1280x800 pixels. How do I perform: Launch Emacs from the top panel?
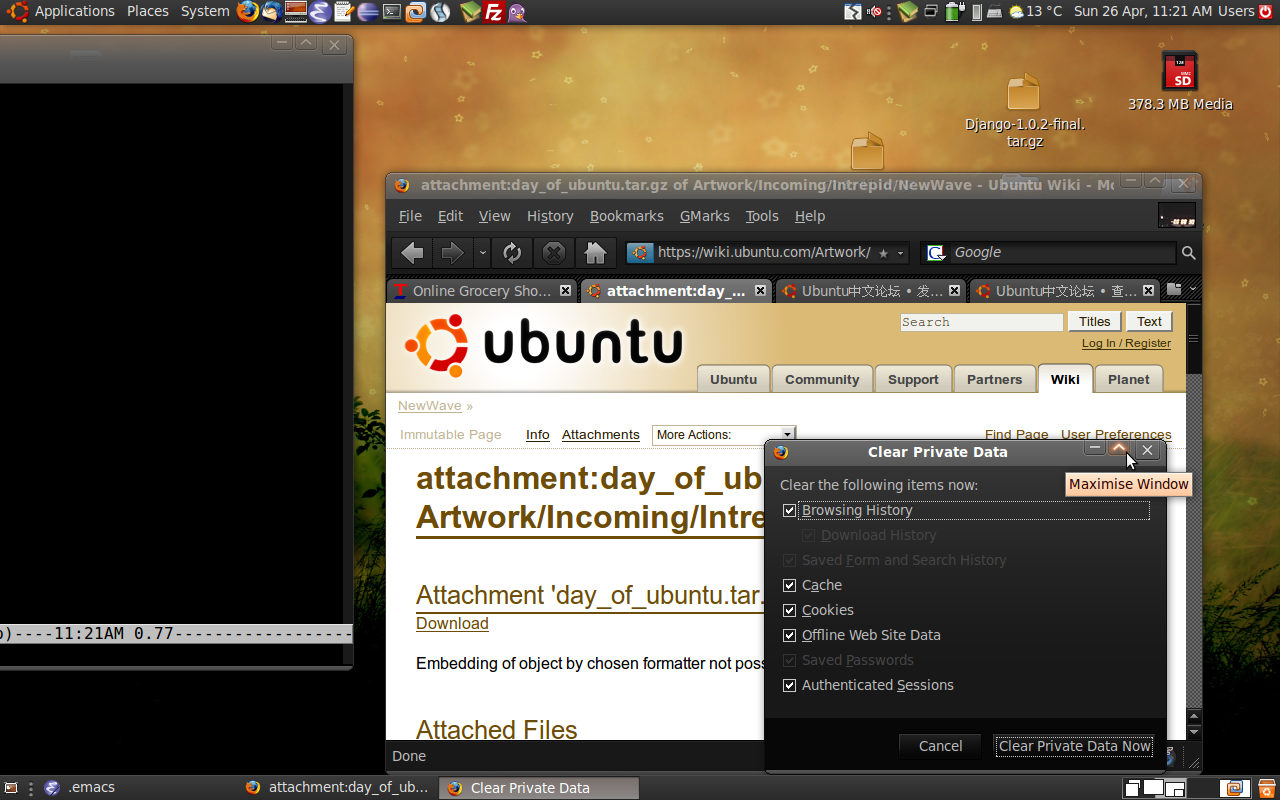pyautogui.click(x=319, y=12)
